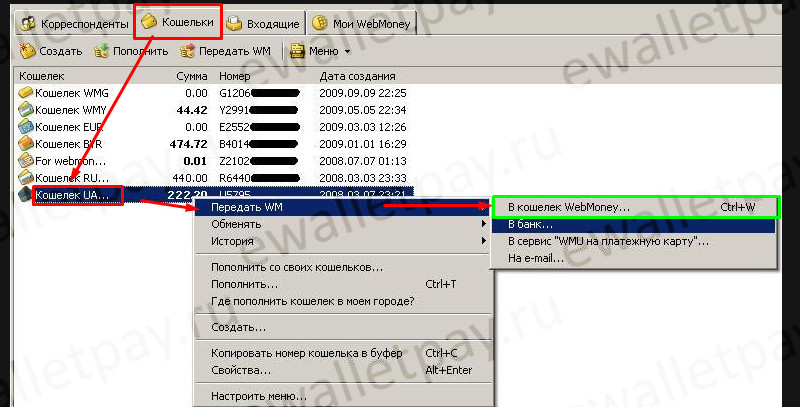This screenshot has height=407, width=800.
Task: Choose В банк... submenu item
Action: (x=634, y=224)
